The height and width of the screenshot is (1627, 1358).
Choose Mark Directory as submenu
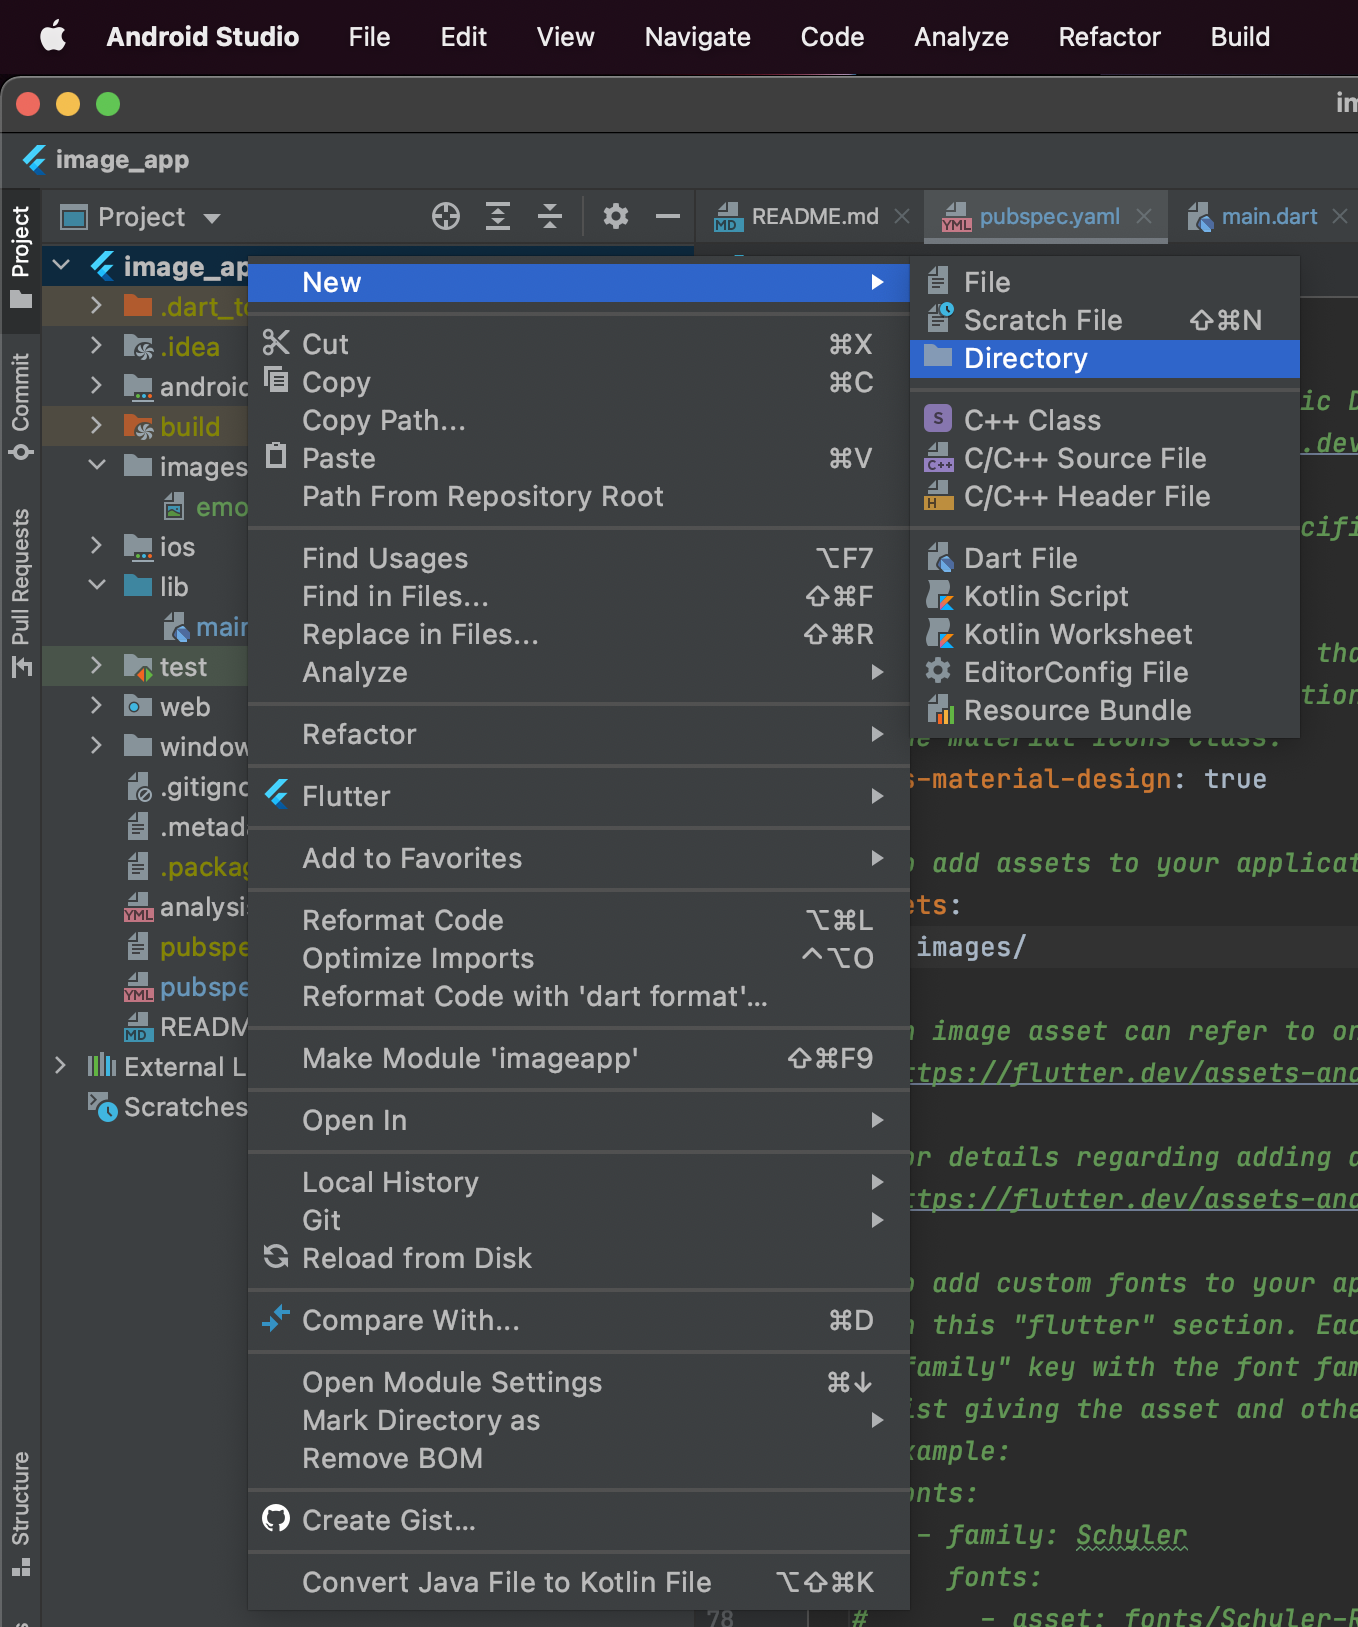(578, 1421)
